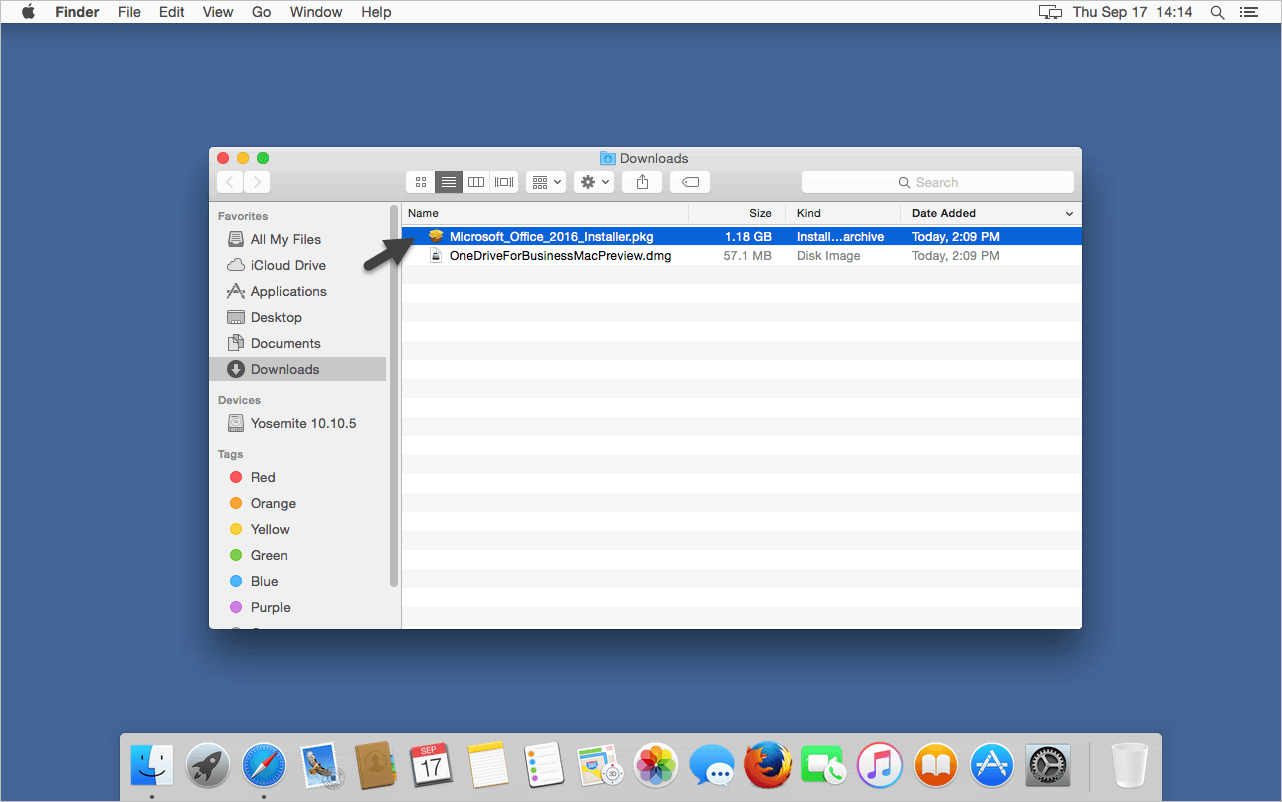Screen dimensions: 1282x802
Task: Select the Orange tag
Action: [x=297, y=503]
